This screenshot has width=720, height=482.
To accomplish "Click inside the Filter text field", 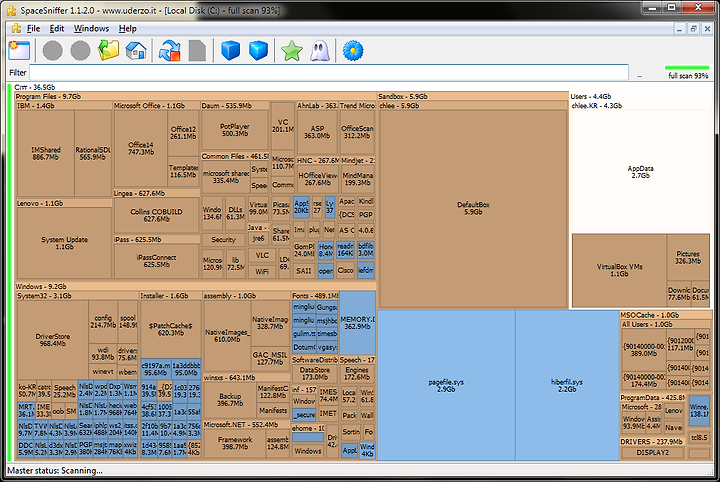I will pyautogui.click(x=329, y=73).
